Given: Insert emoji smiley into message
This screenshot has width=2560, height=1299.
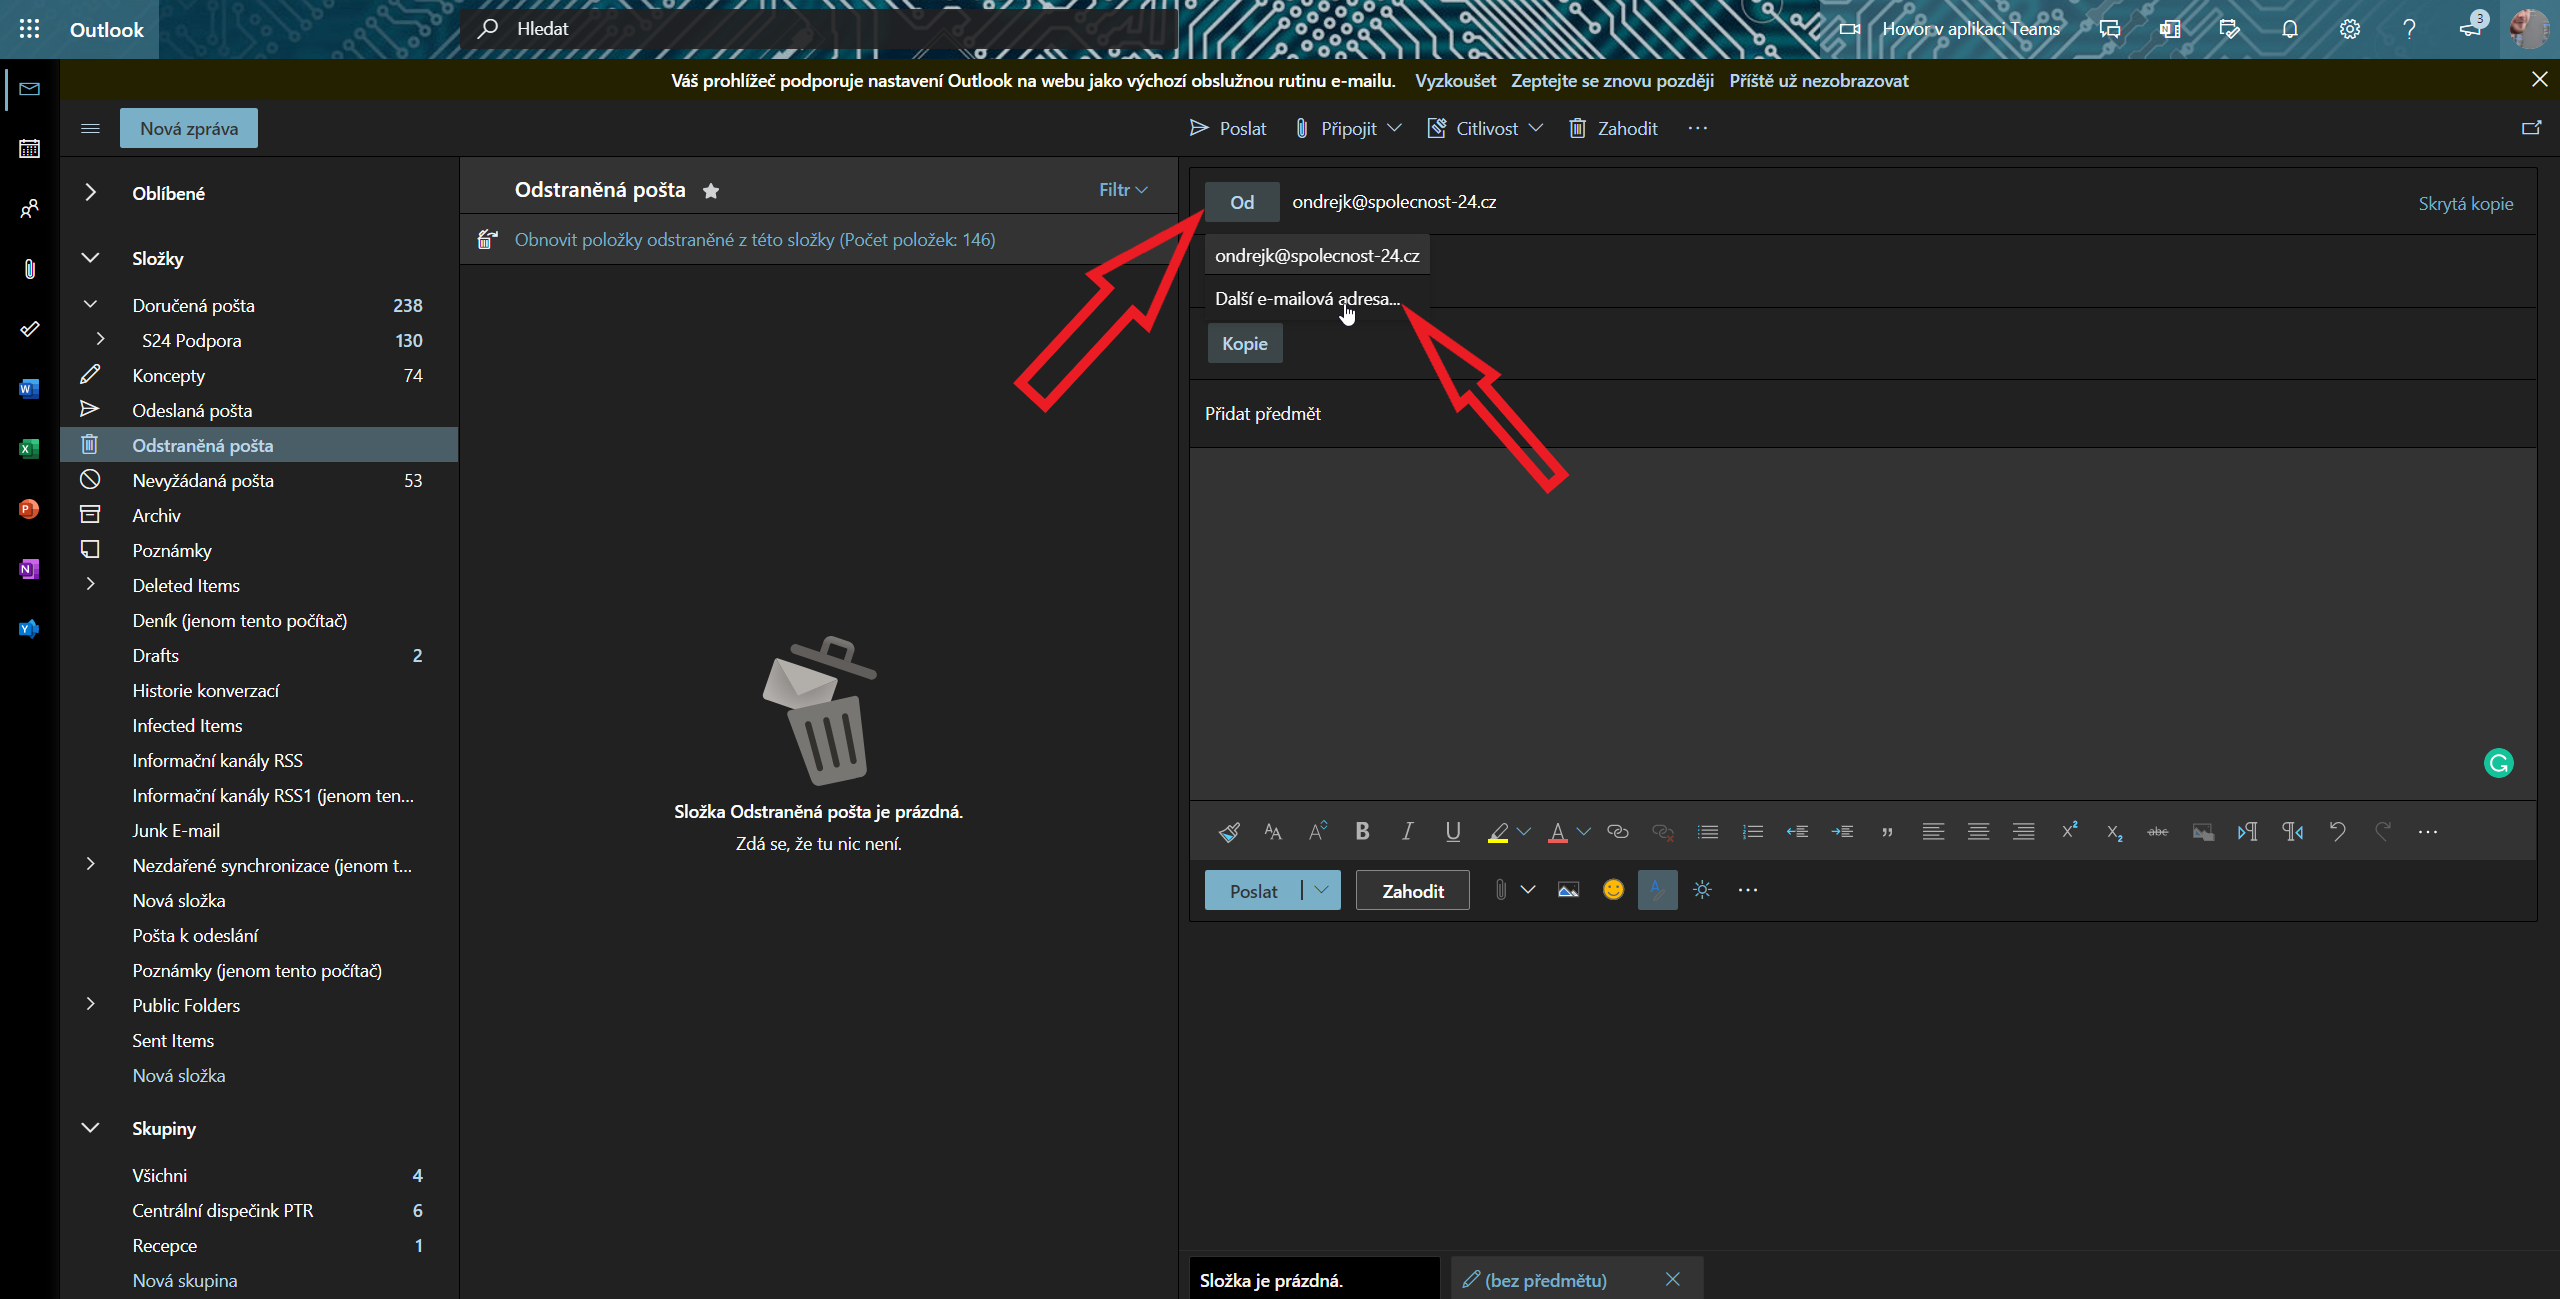Looking at the screenshot, I should click(x=1613, y=890).
